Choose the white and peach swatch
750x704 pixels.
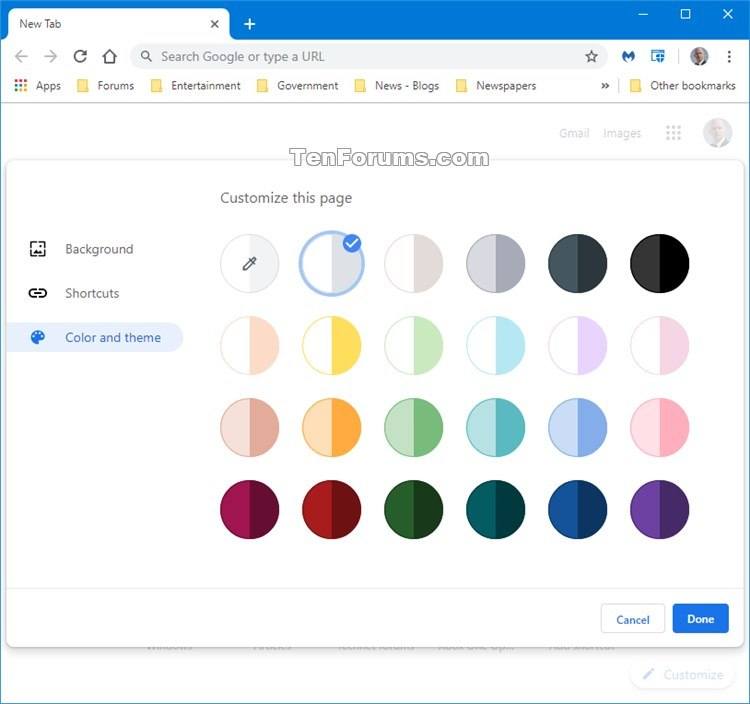click(x=250, y=345)
